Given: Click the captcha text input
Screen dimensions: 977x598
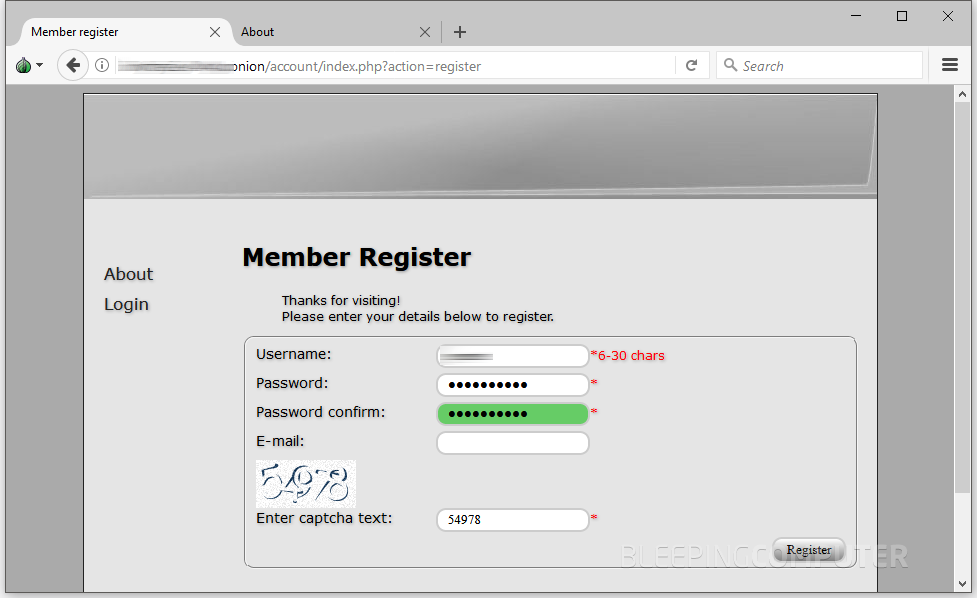Looking at the screenshot, I should pyautogui.click(x=512, y=520).
